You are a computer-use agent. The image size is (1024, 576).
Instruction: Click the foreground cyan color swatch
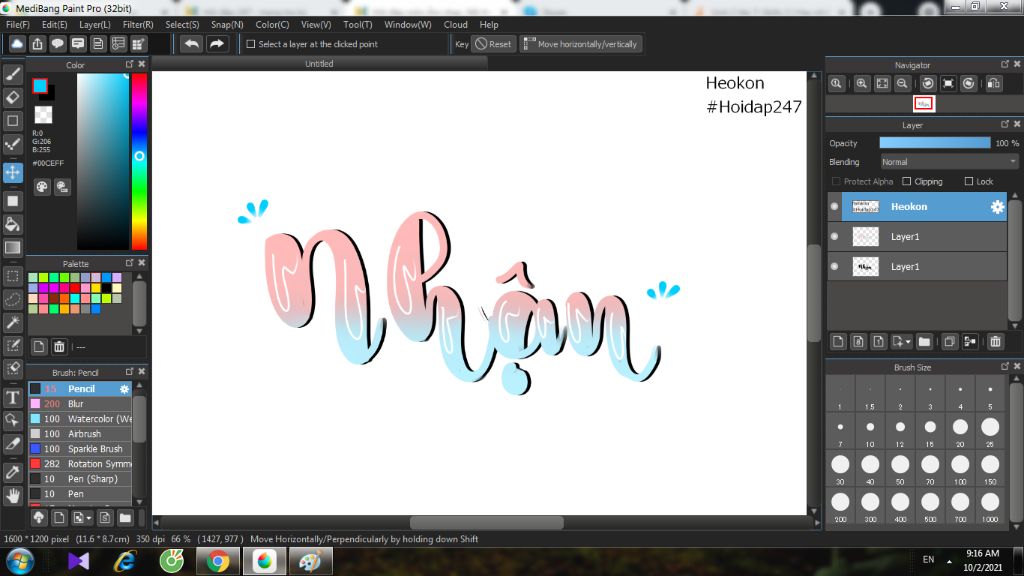[40, 86]
